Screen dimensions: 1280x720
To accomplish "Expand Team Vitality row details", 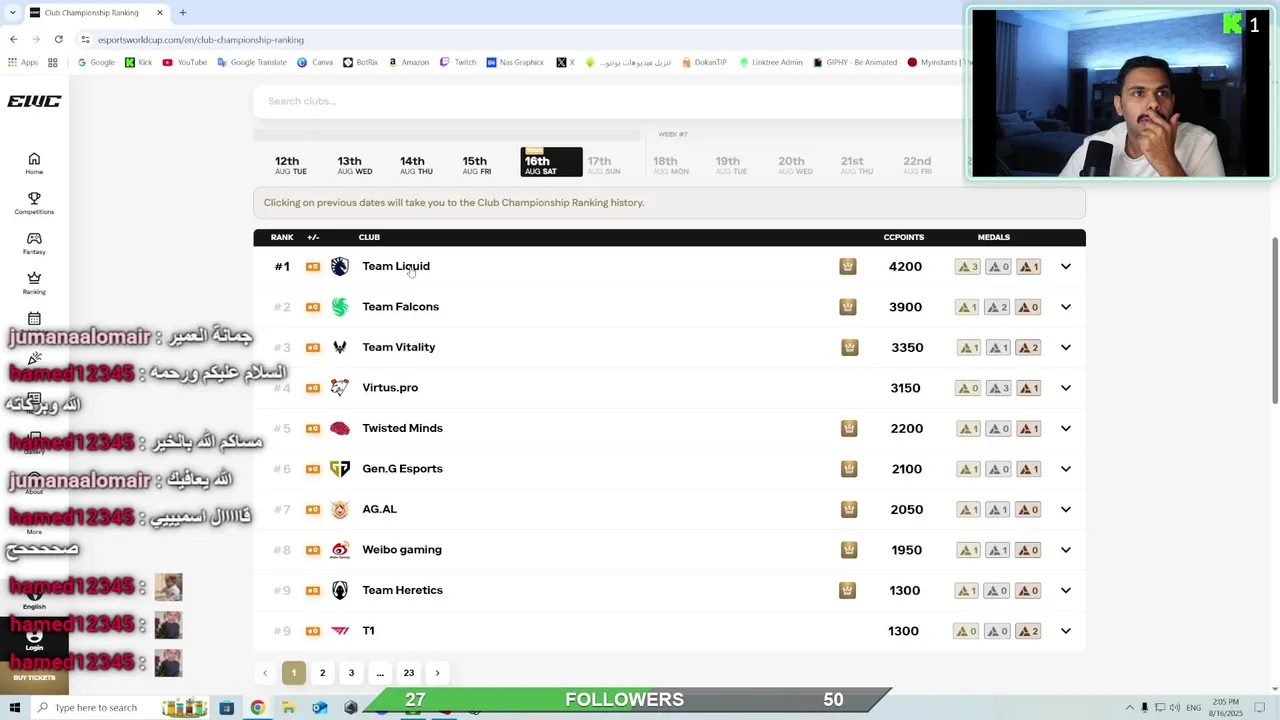I will [x=1065, y=347].
